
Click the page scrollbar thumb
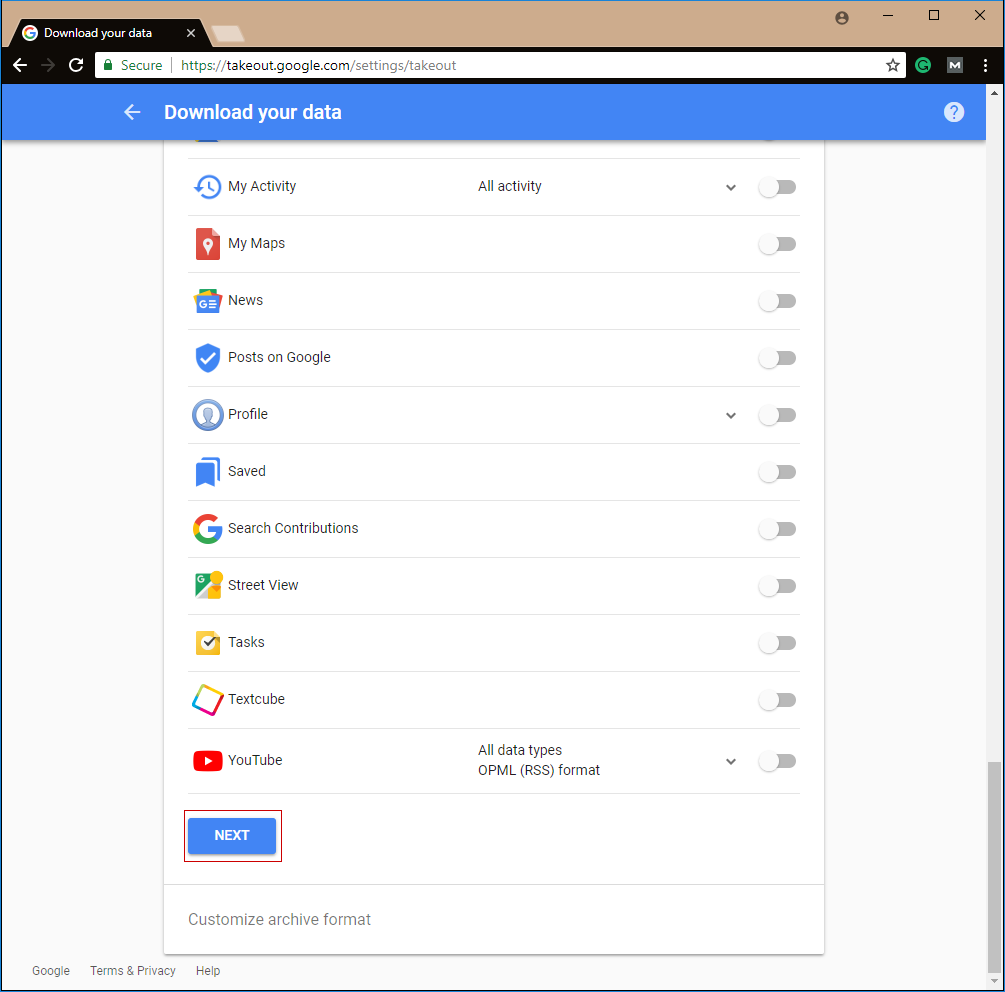tap(994, 866)
